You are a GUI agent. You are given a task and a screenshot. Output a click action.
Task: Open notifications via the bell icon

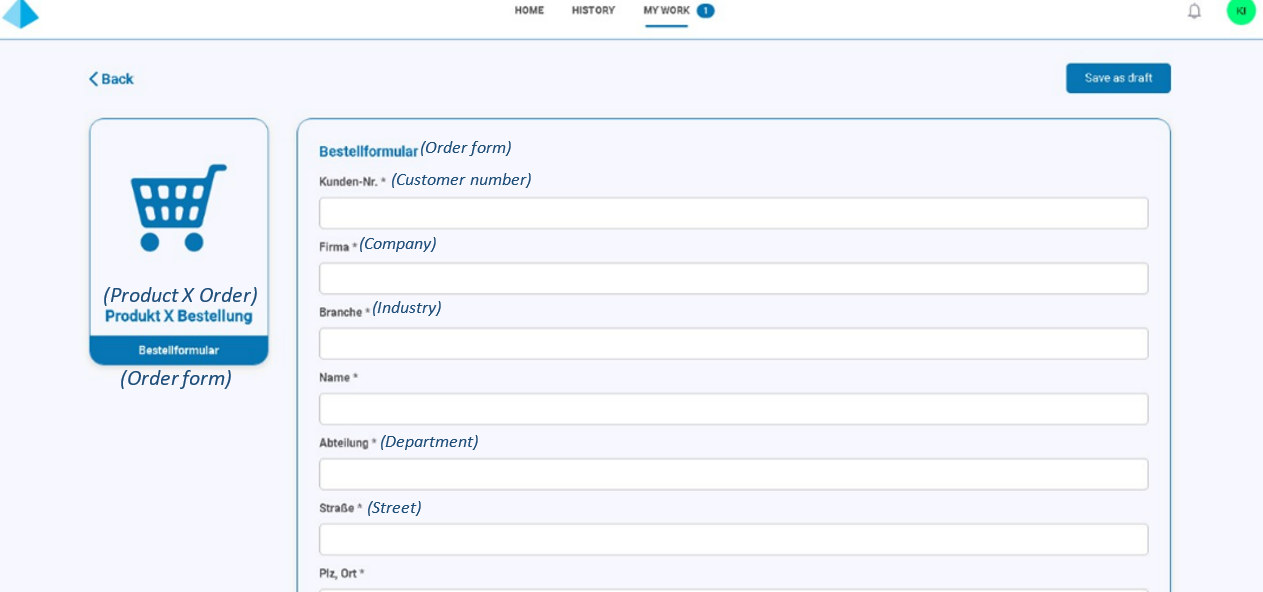(x=1194, y=11)
